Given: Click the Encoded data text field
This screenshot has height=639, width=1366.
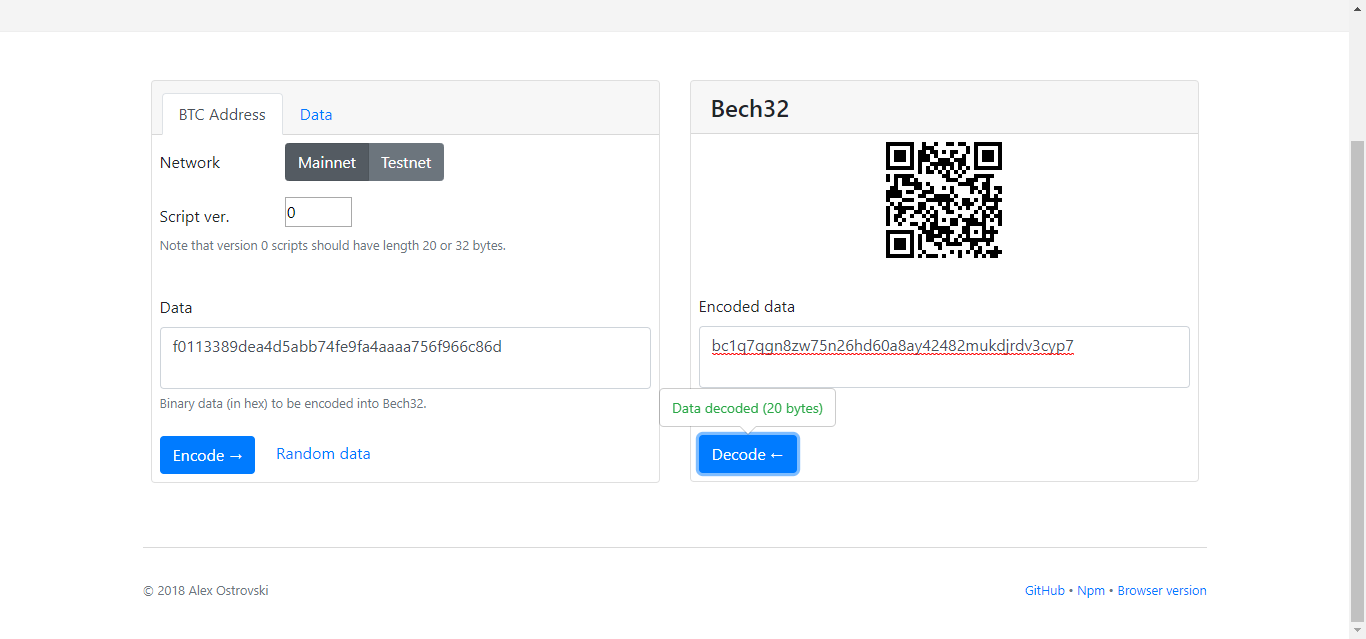Looking at the screenshot, I should pyautogui.click(x=944, y=357).
